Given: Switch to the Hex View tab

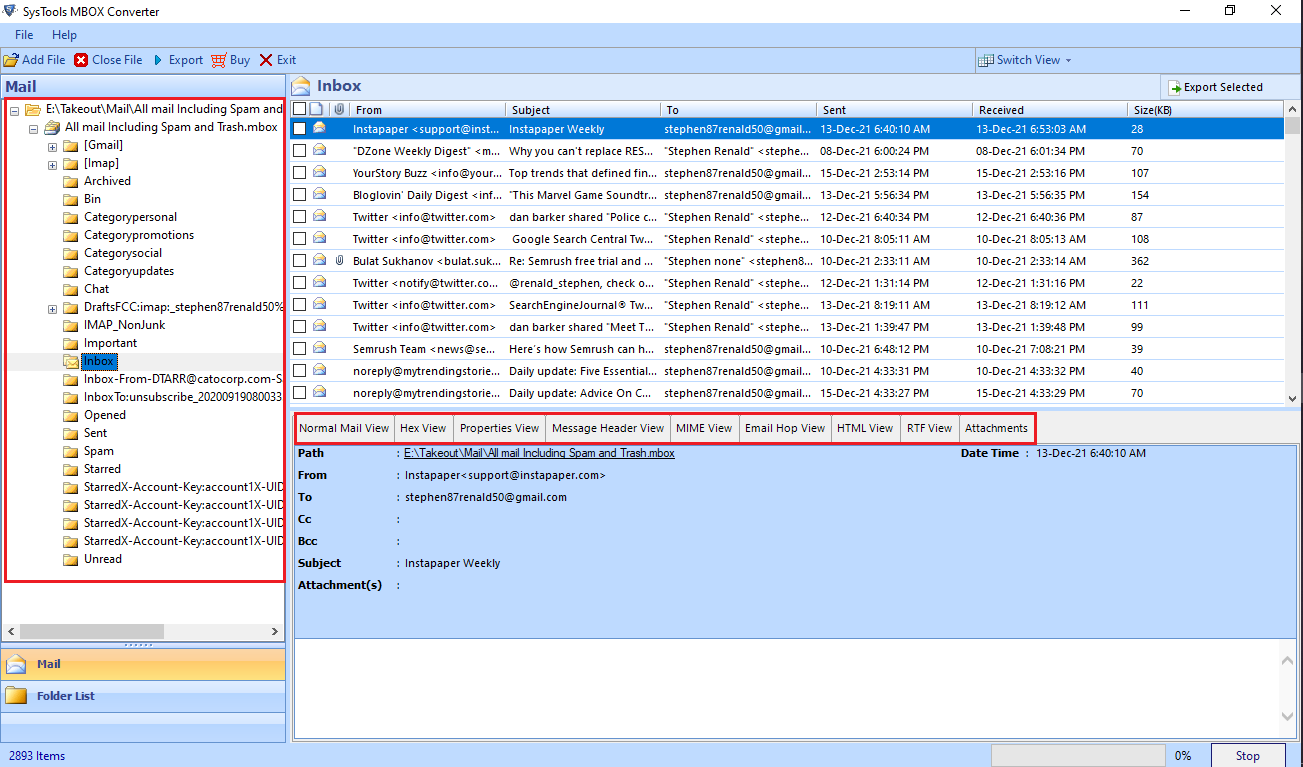Looking at the screenshot, I should [x=423, y=428].
